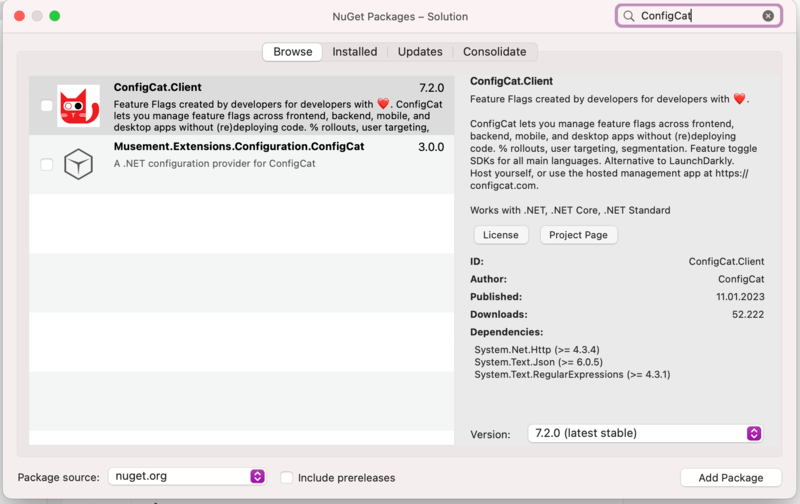Click the Add Package button
Viewport: 800px width, 504px height.
coord(731,478)
